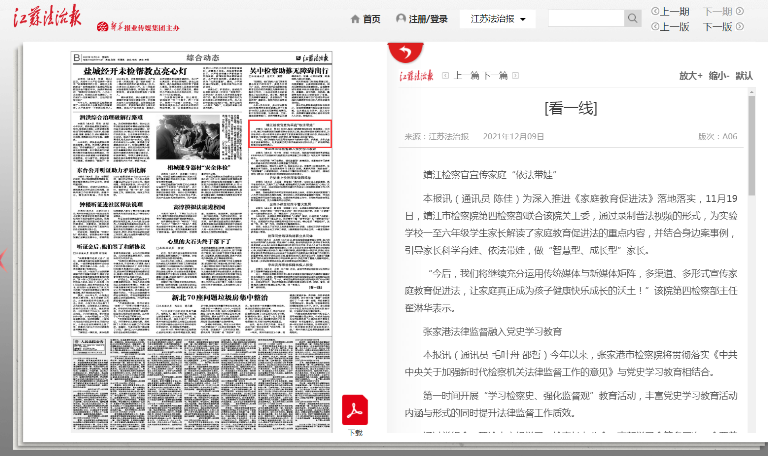Viewport: 768px width, 456px height.
Task: Click 放大+ to enlarge article text
Action: [x=691, y=75]
